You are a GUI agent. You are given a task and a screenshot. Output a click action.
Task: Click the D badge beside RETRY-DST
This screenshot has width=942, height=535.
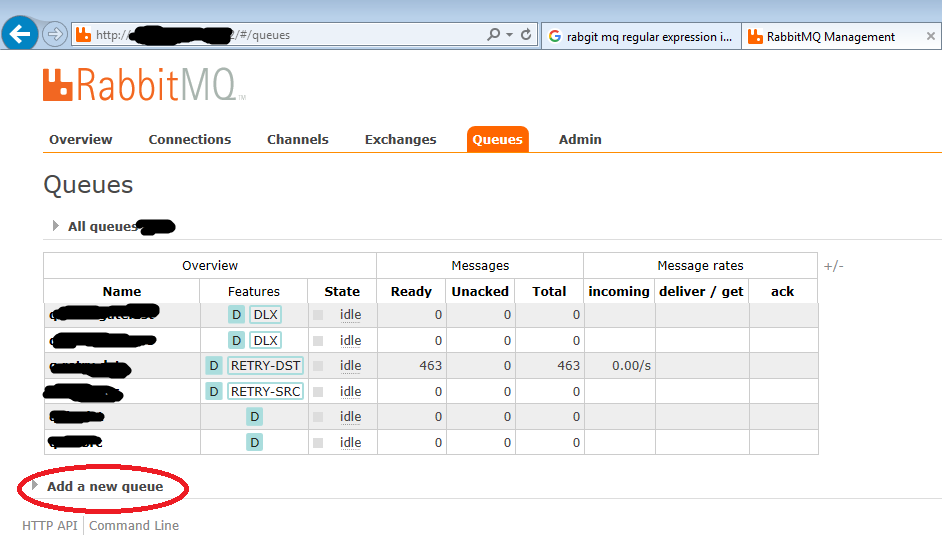click(x=213, y=366)
